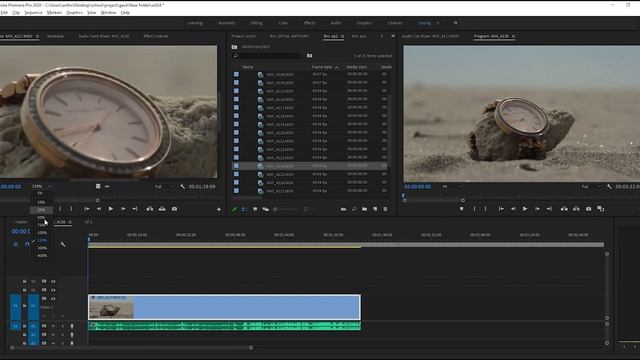Viewport: 640px width, 360px height.
Task: Click Extract button in Program monitor
Action: coord(576,209)
